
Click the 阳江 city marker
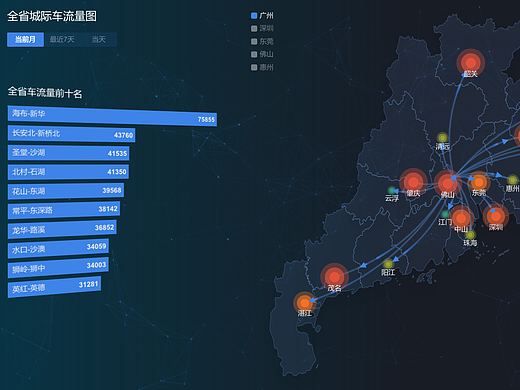pos(388,264)
